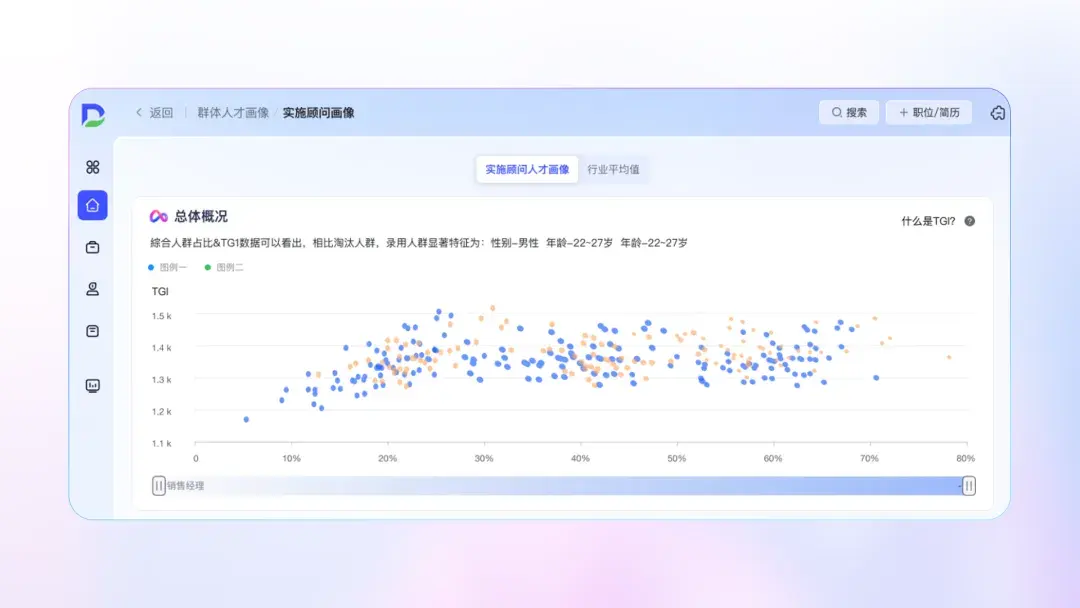
Task: Click the infinity logo beside 总体概况
Action: click(158, 216)
